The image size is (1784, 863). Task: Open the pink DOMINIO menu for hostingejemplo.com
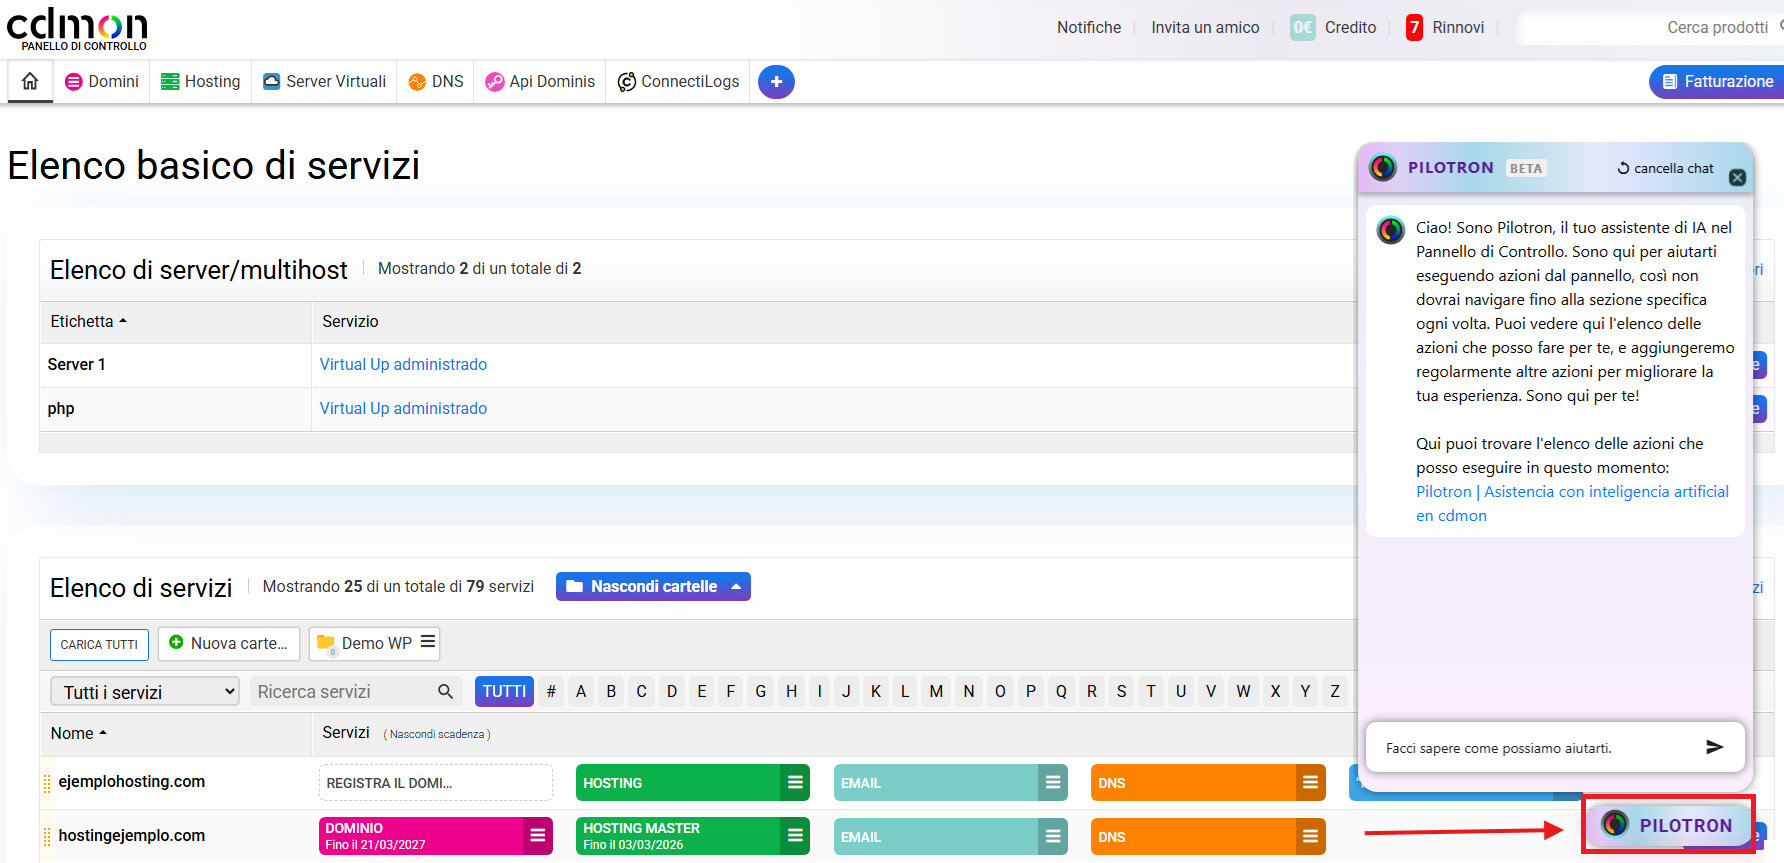click(x=537, y=835)
